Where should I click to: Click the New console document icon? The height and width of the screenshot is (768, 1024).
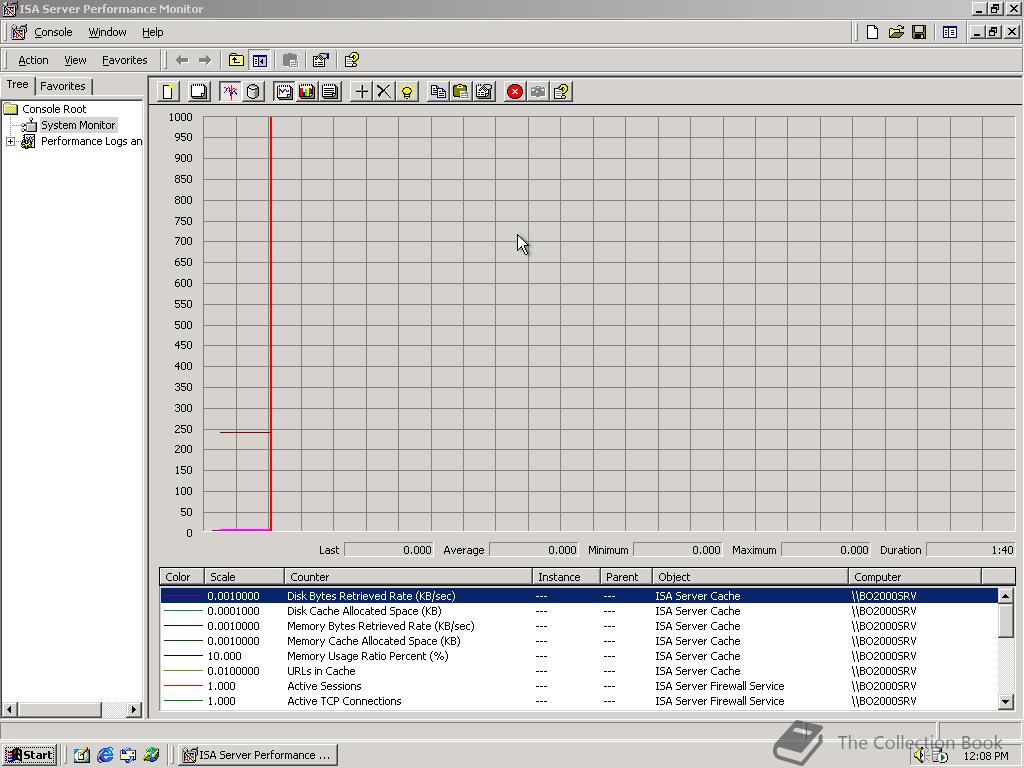click(x=872, y=32)
